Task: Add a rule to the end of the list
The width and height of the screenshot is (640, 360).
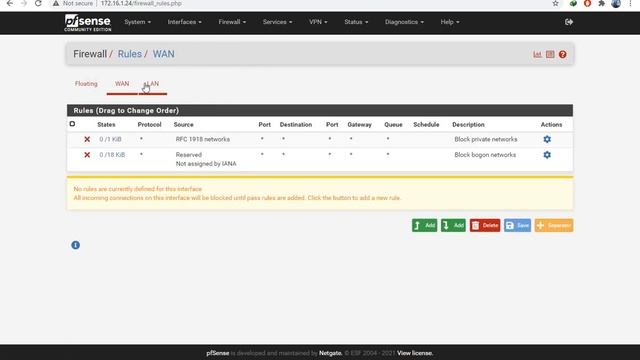Action: 453,225
